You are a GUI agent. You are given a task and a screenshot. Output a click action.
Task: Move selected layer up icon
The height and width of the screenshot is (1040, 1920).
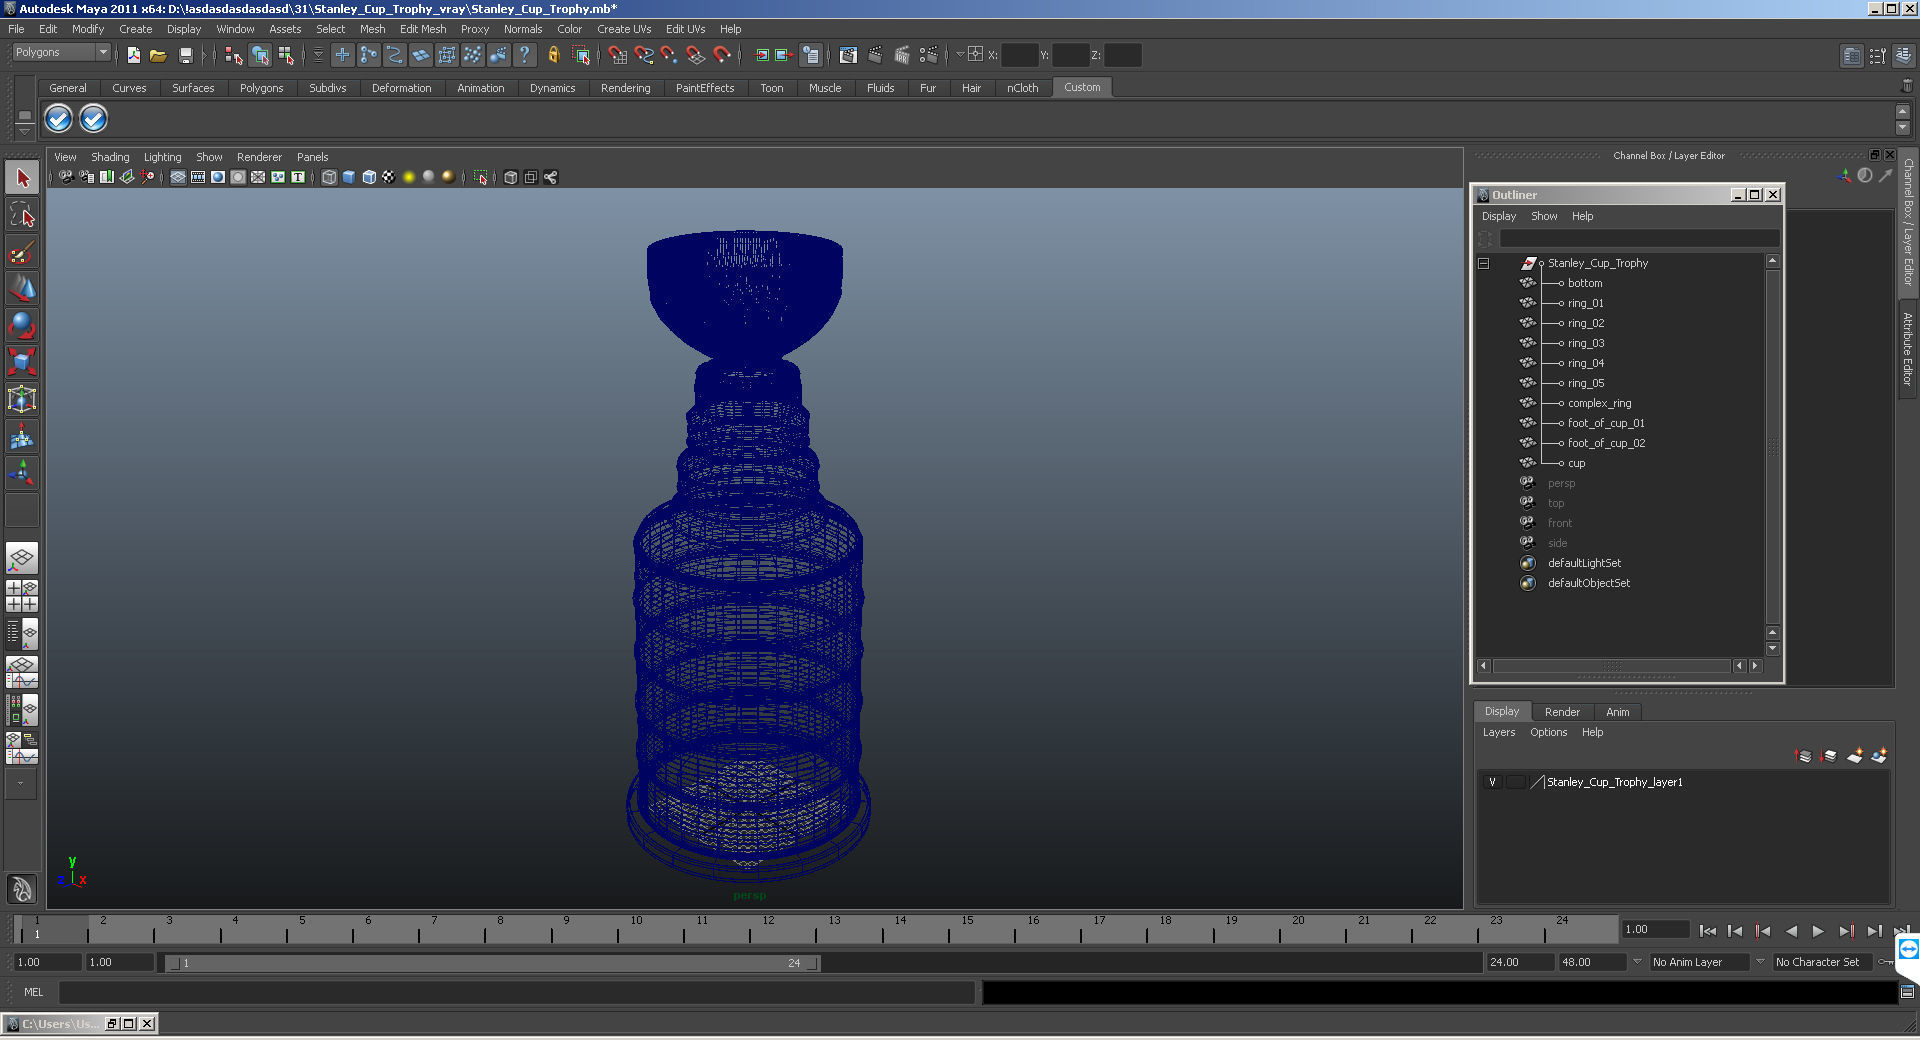pyautogui.click(x=1804, y=756)
